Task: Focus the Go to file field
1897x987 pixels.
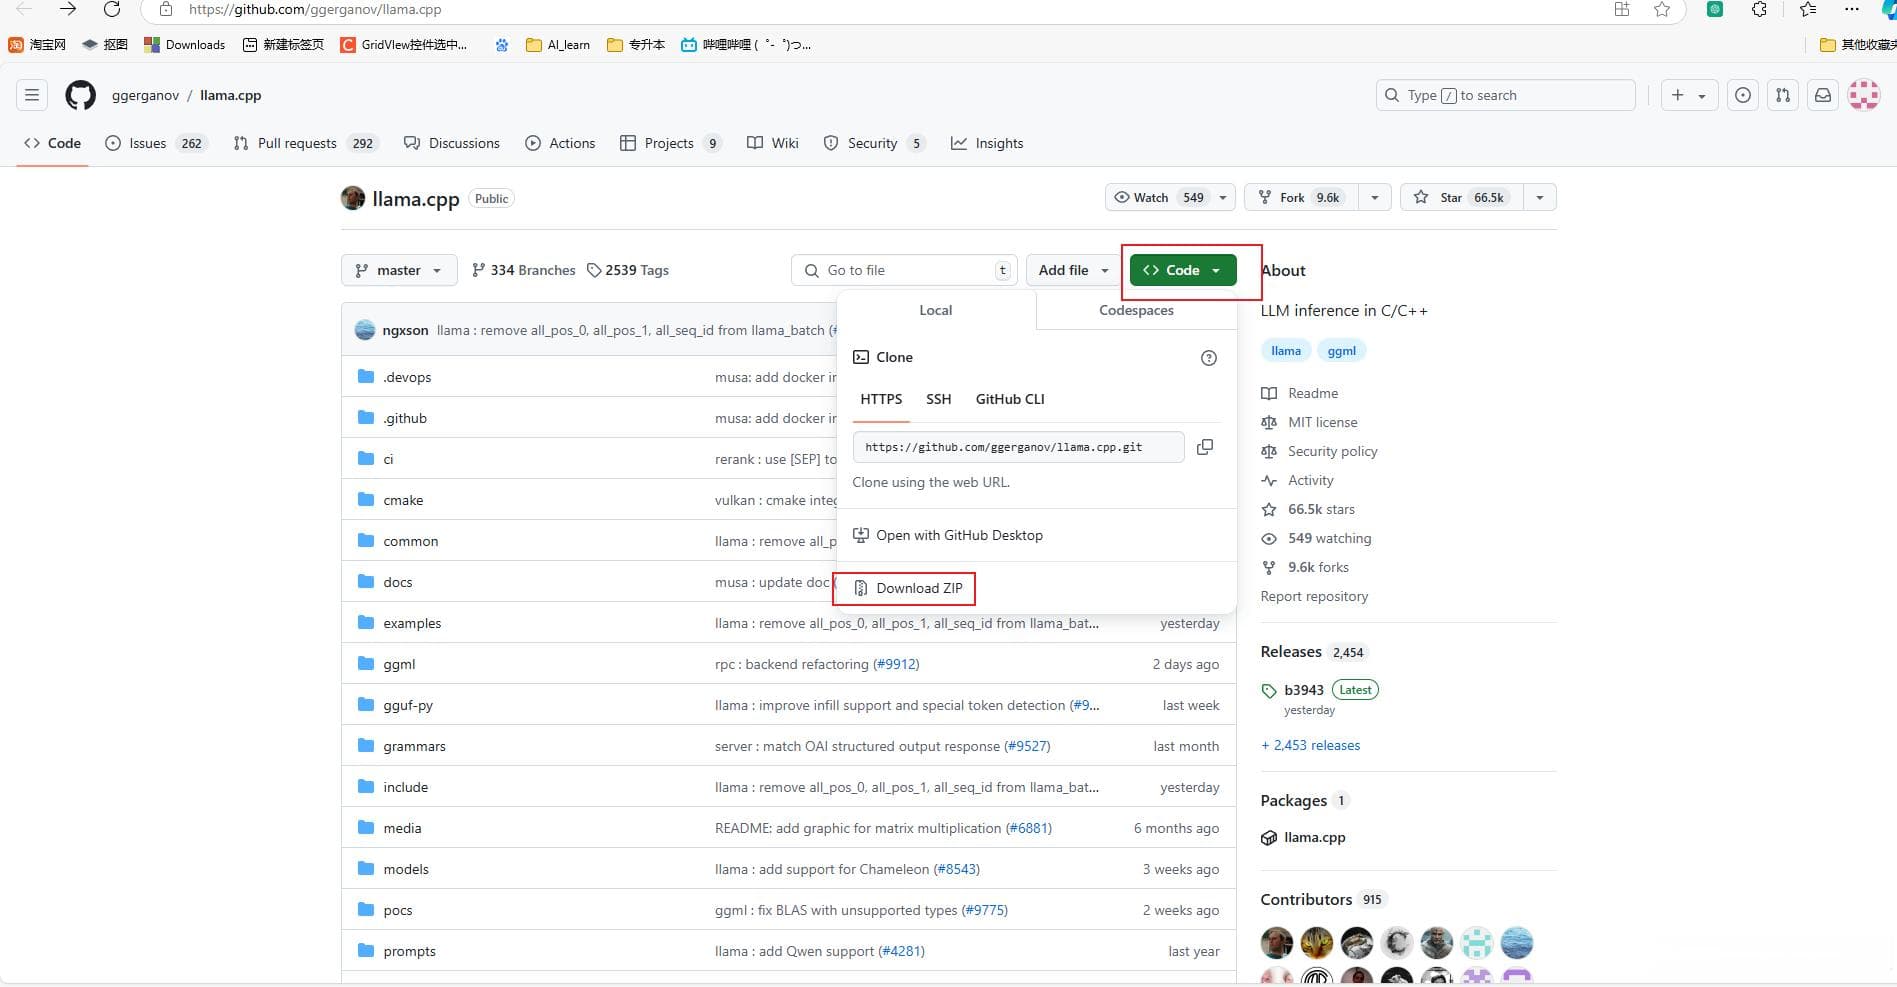Action: coord(904,270)
